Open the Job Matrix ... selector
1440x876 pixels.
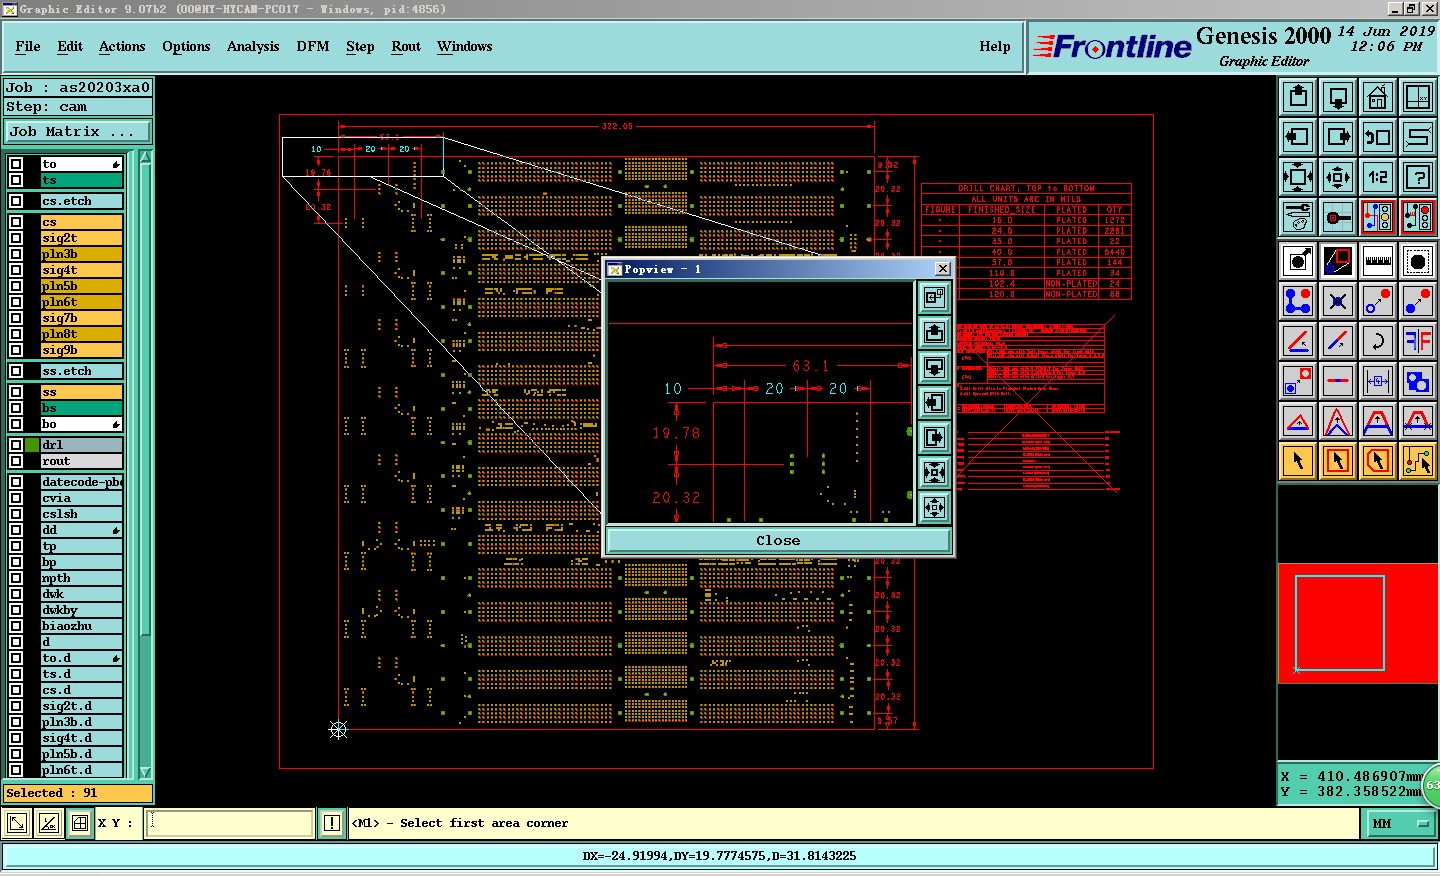tap(78, 131)
